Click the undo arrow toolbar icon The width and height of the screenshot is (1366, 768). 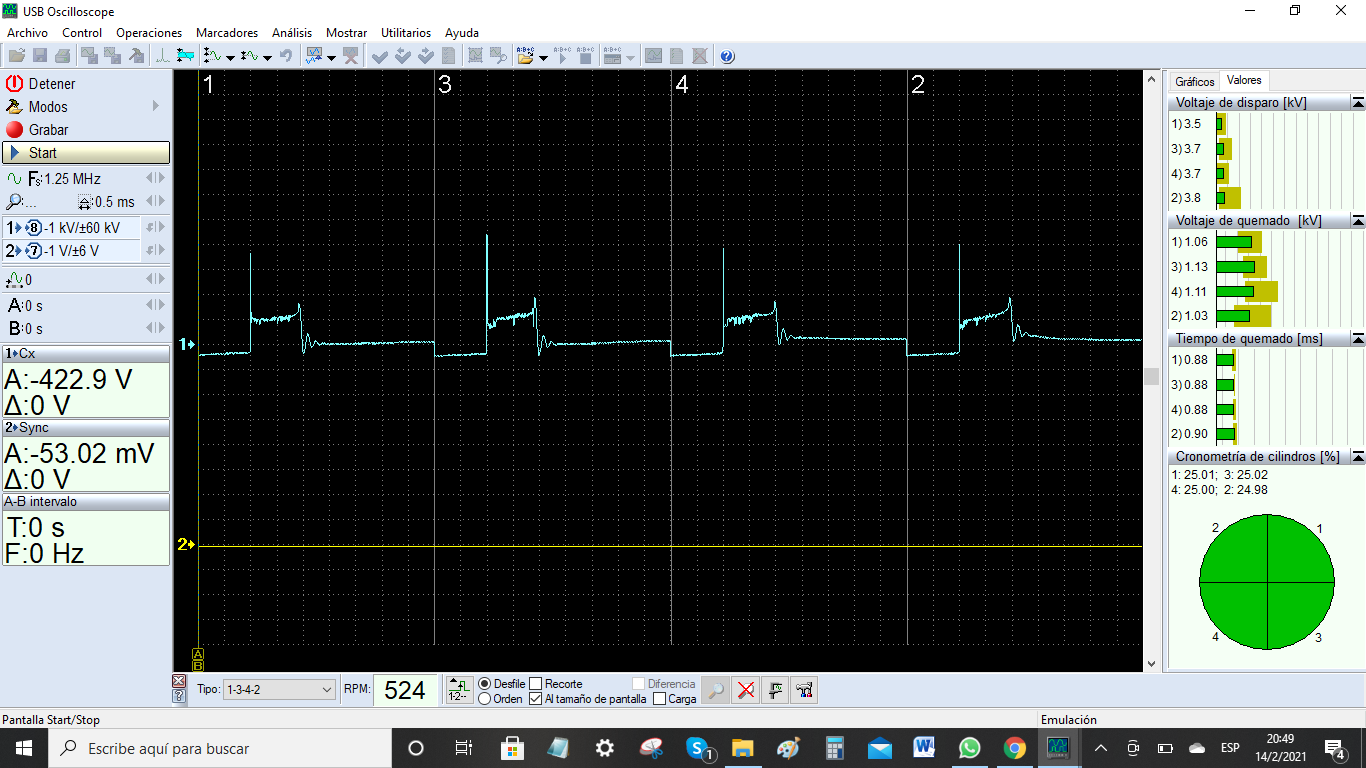click(286, 57)
